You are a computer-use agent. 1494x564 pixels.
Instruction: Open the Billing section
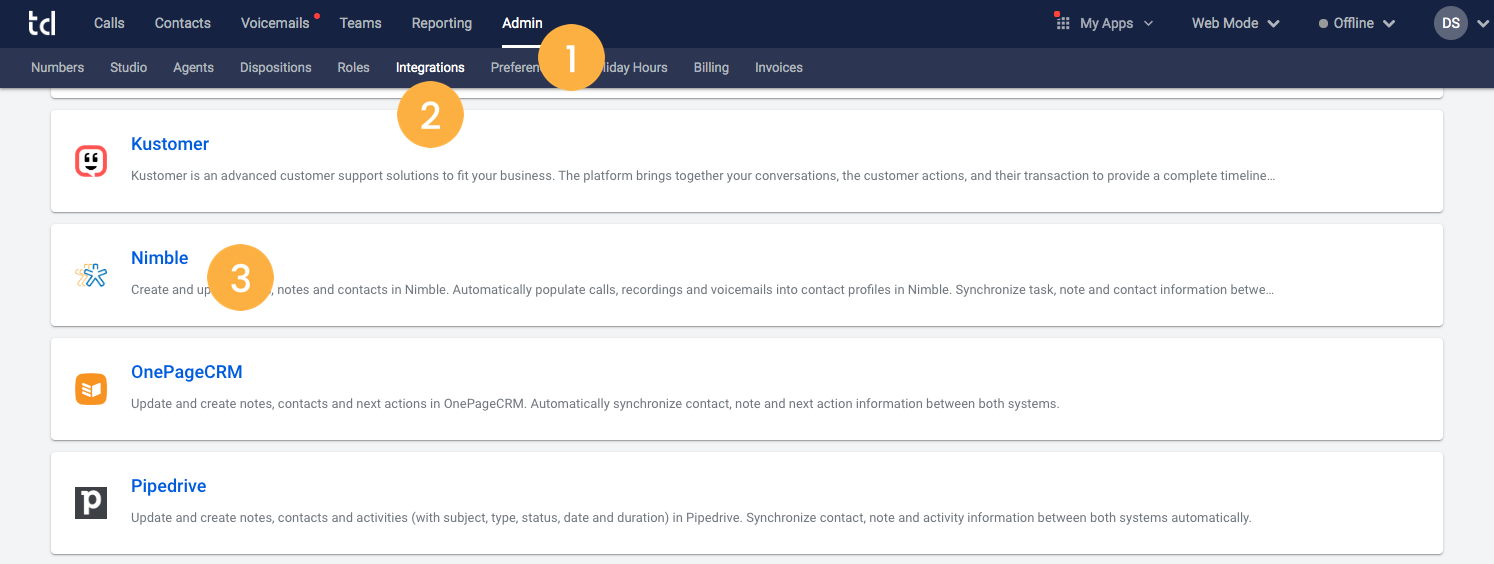coord(711,67)
